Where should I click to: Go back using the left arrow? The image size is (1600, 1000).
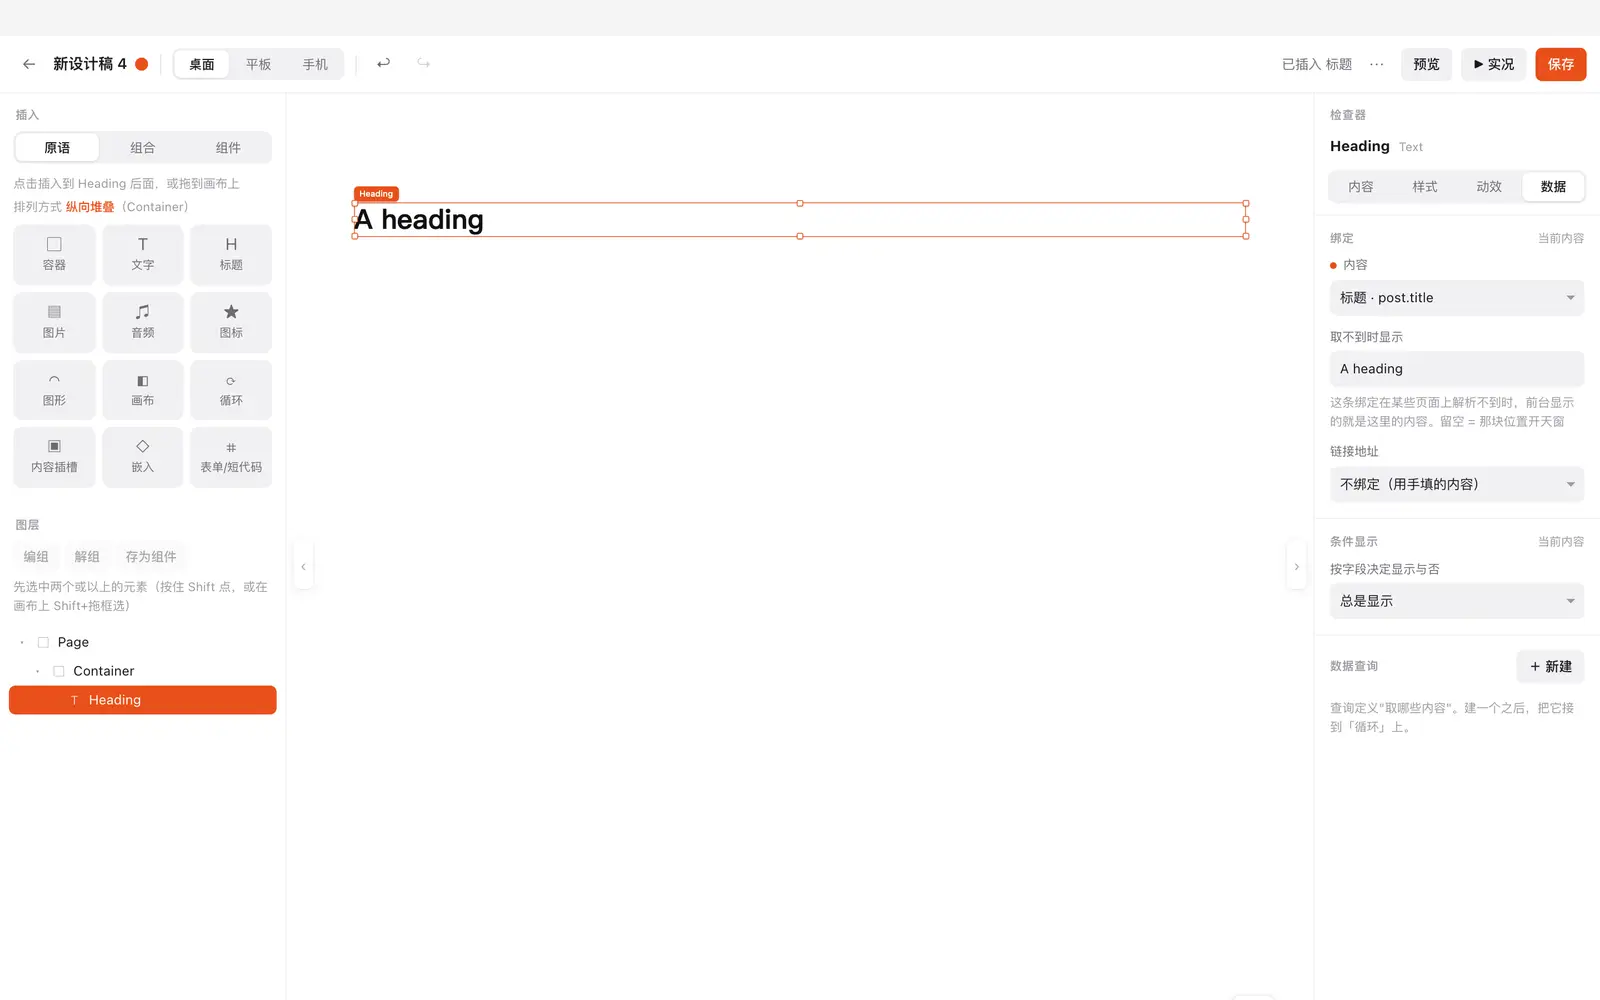pos(29,64)
